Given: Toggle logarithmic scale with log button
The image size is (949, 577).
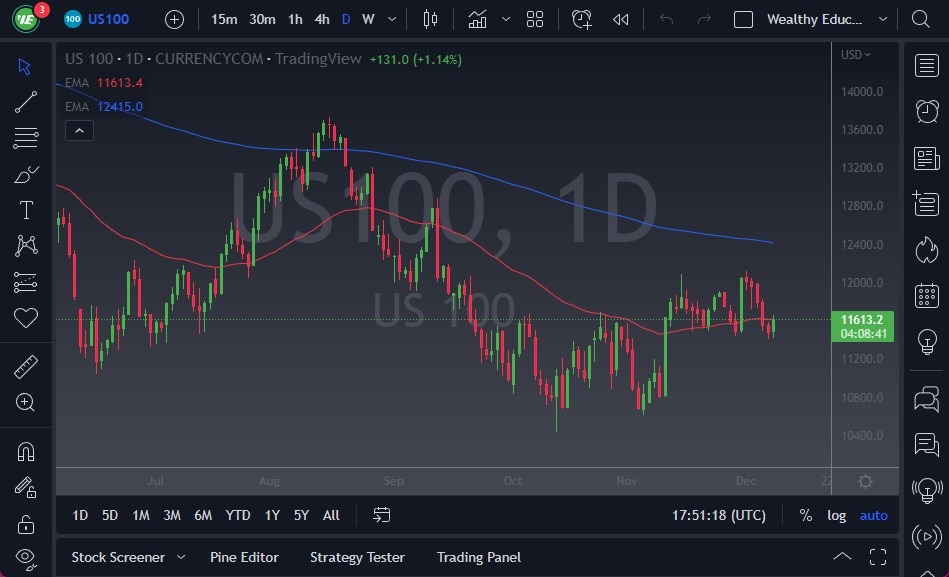Looking at the screenshot, I should pyautogui.click(x=836, y=515).
